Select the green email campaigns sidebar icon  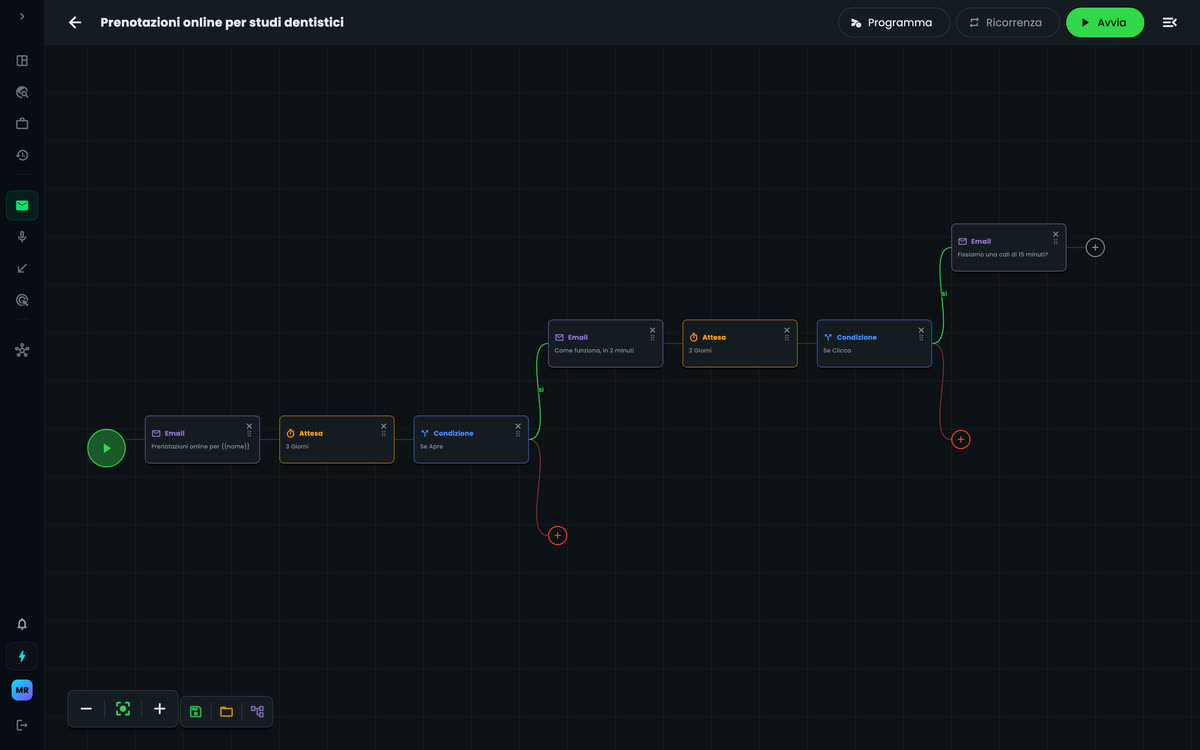click(22, 205)
